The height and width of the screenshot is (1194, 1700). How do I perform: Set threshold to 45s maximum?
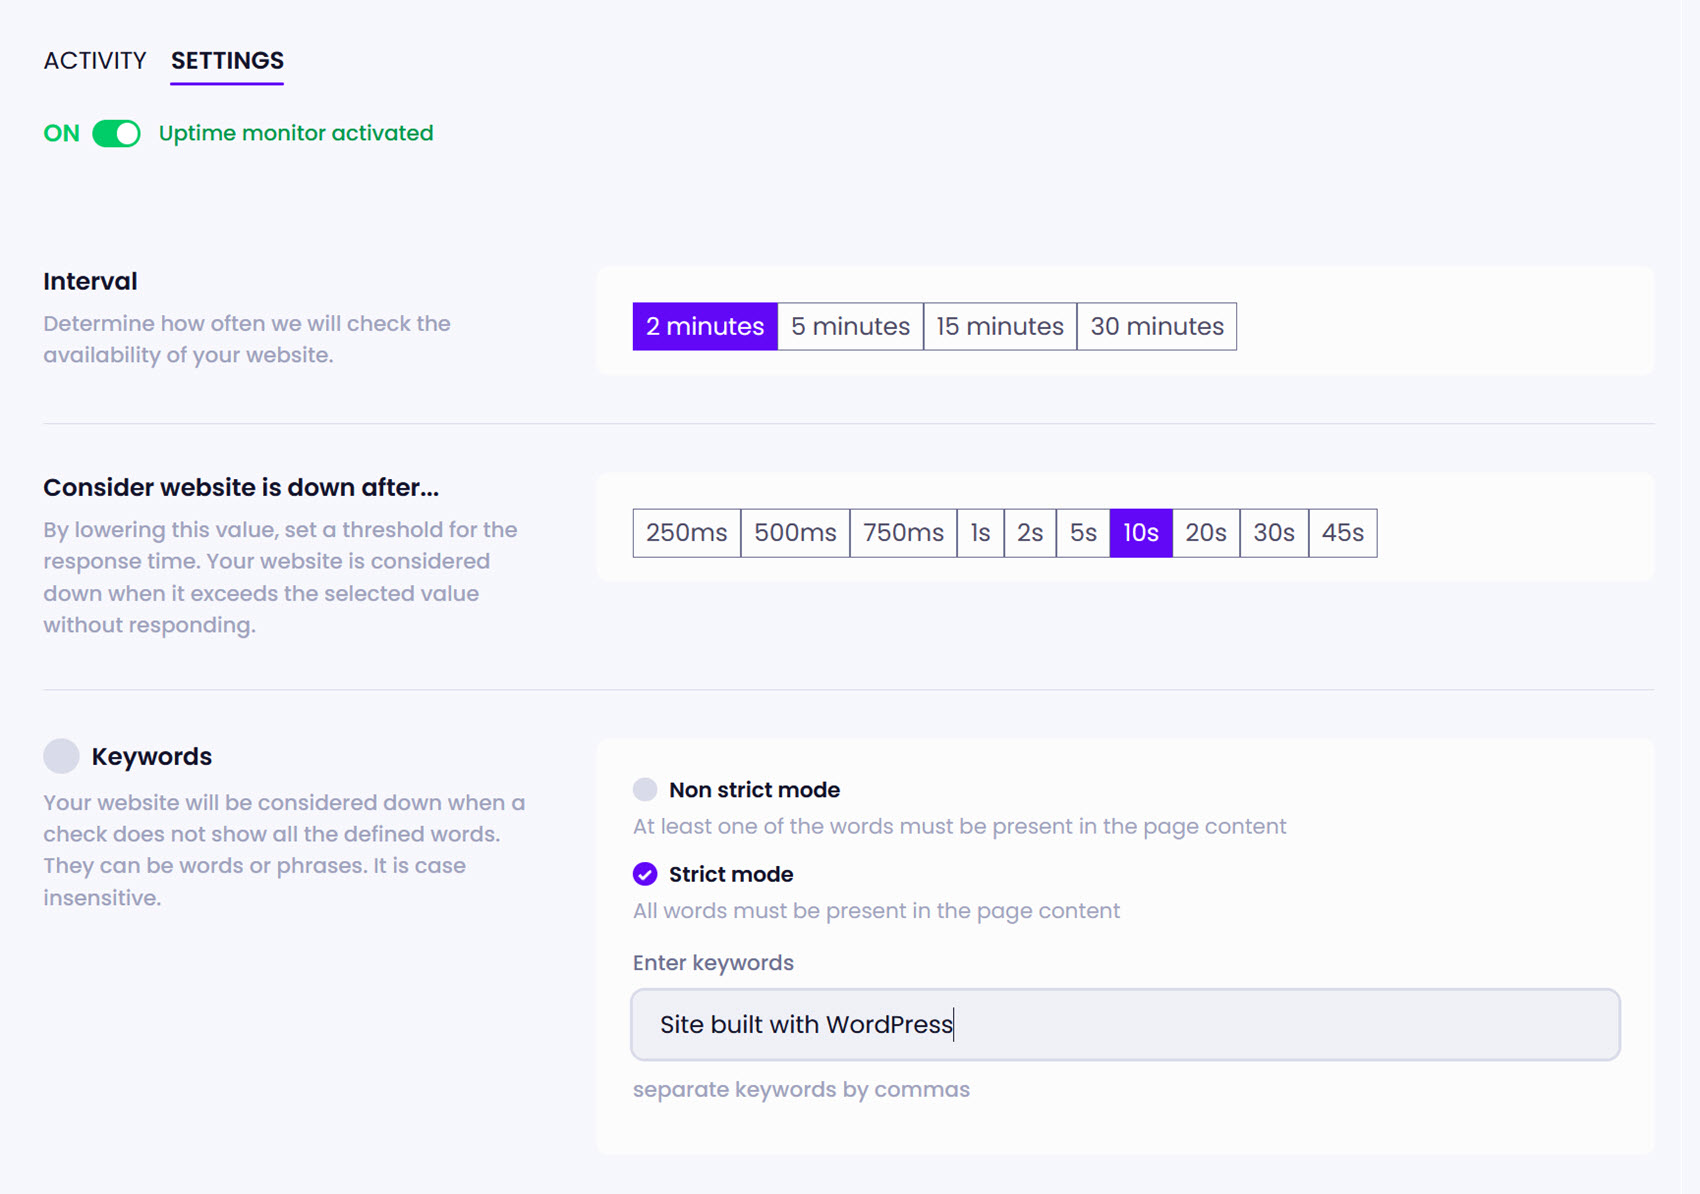pos(1342,533)
